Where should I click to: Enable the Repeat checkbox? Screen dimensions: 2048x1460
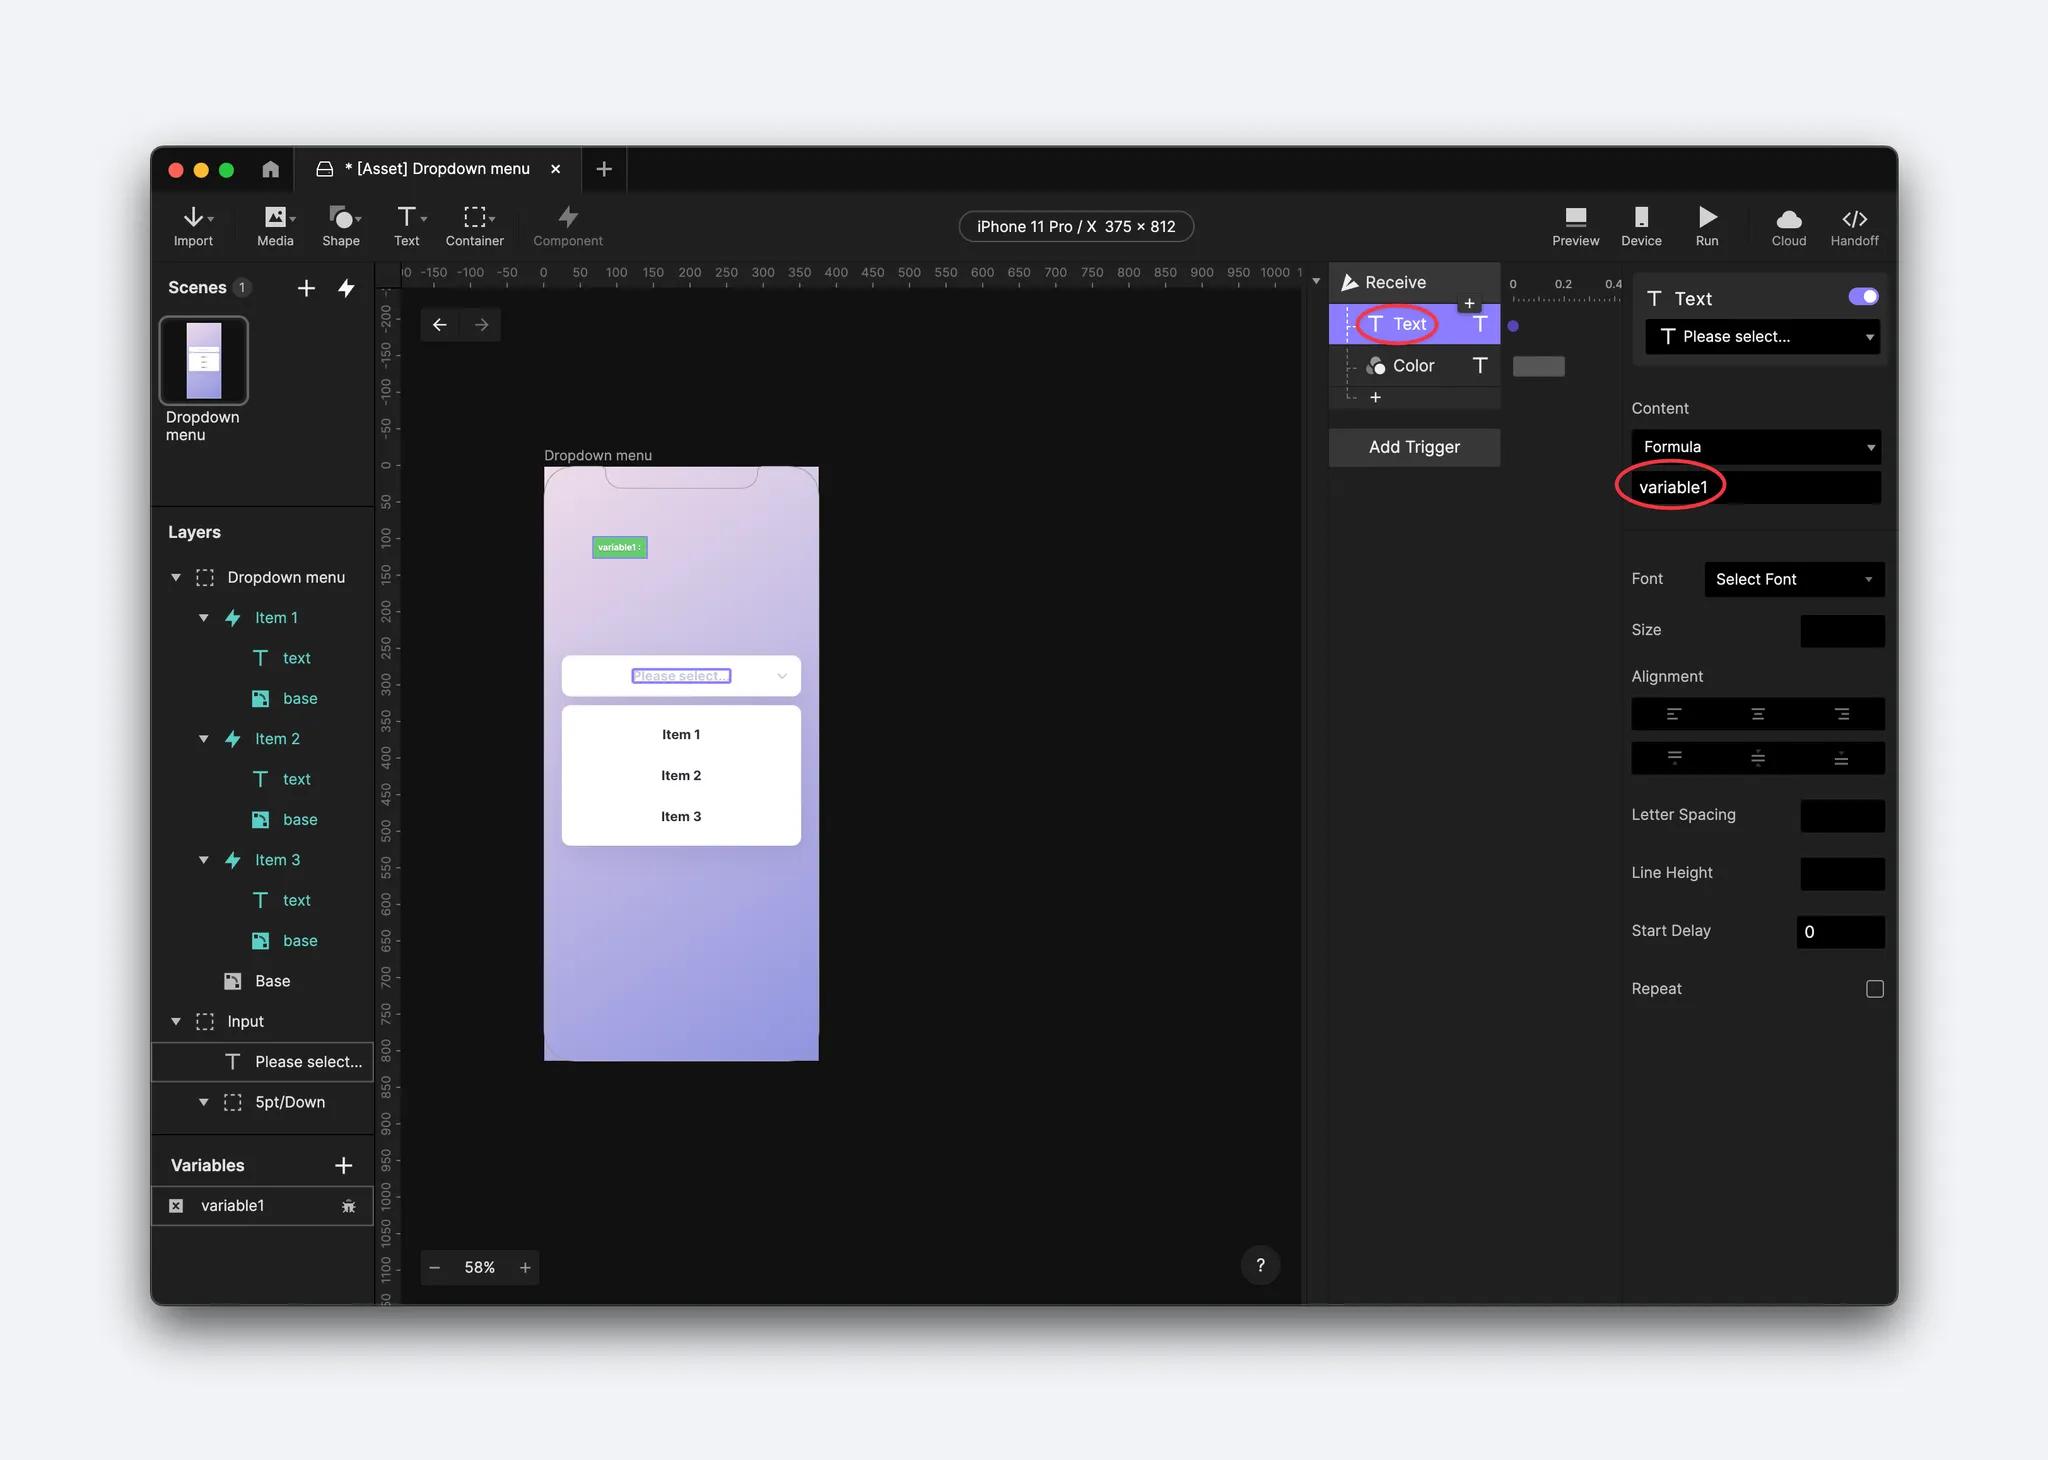(x=1875, y=989)
